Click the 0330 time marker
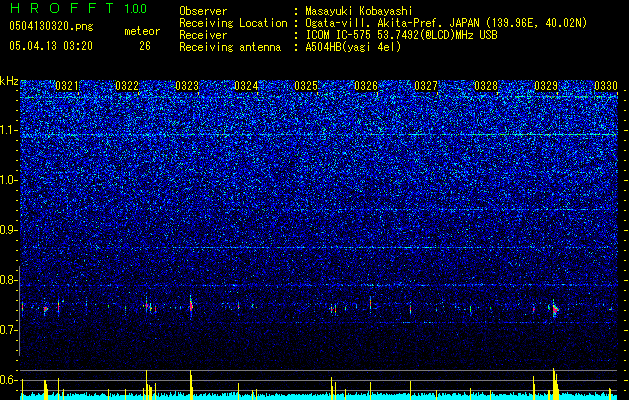Image resolution: width=629 pixels, height=400 pixels. (606, 86)
